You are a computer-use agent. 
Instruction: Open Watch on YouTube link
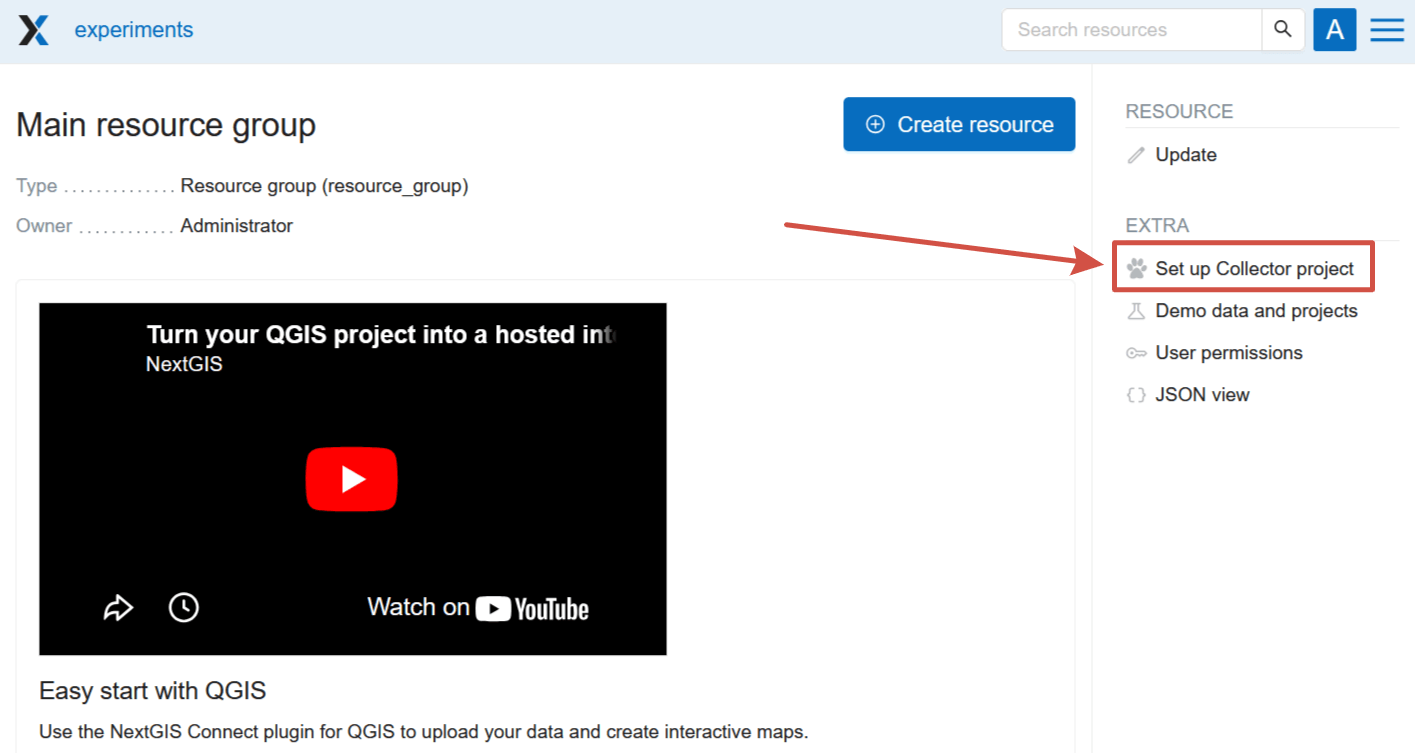[x=477, y=608]
